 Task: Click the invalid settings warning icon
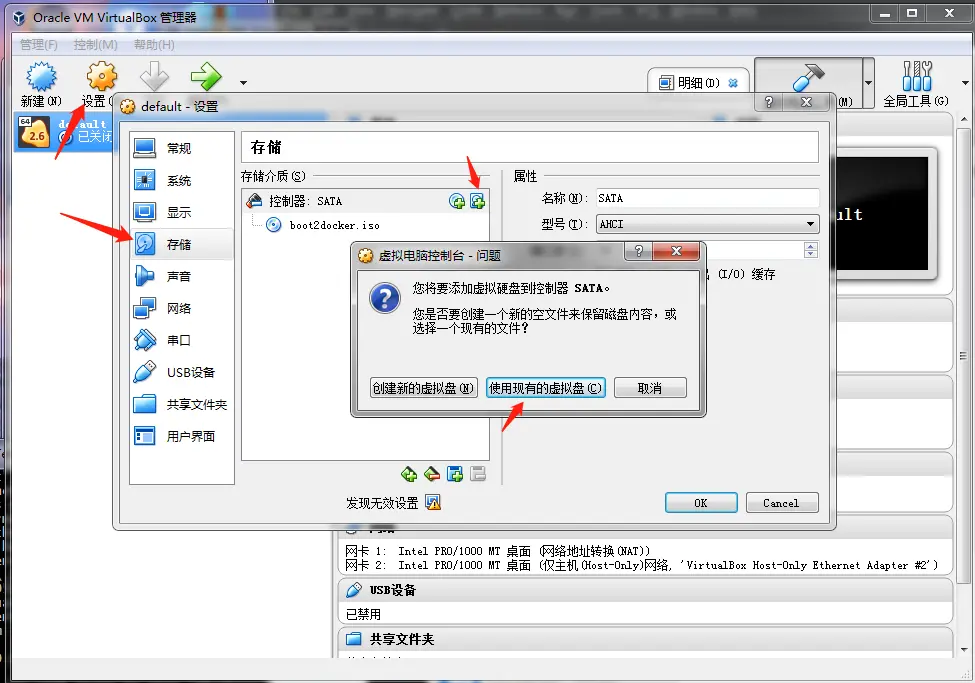click(433, 503)
